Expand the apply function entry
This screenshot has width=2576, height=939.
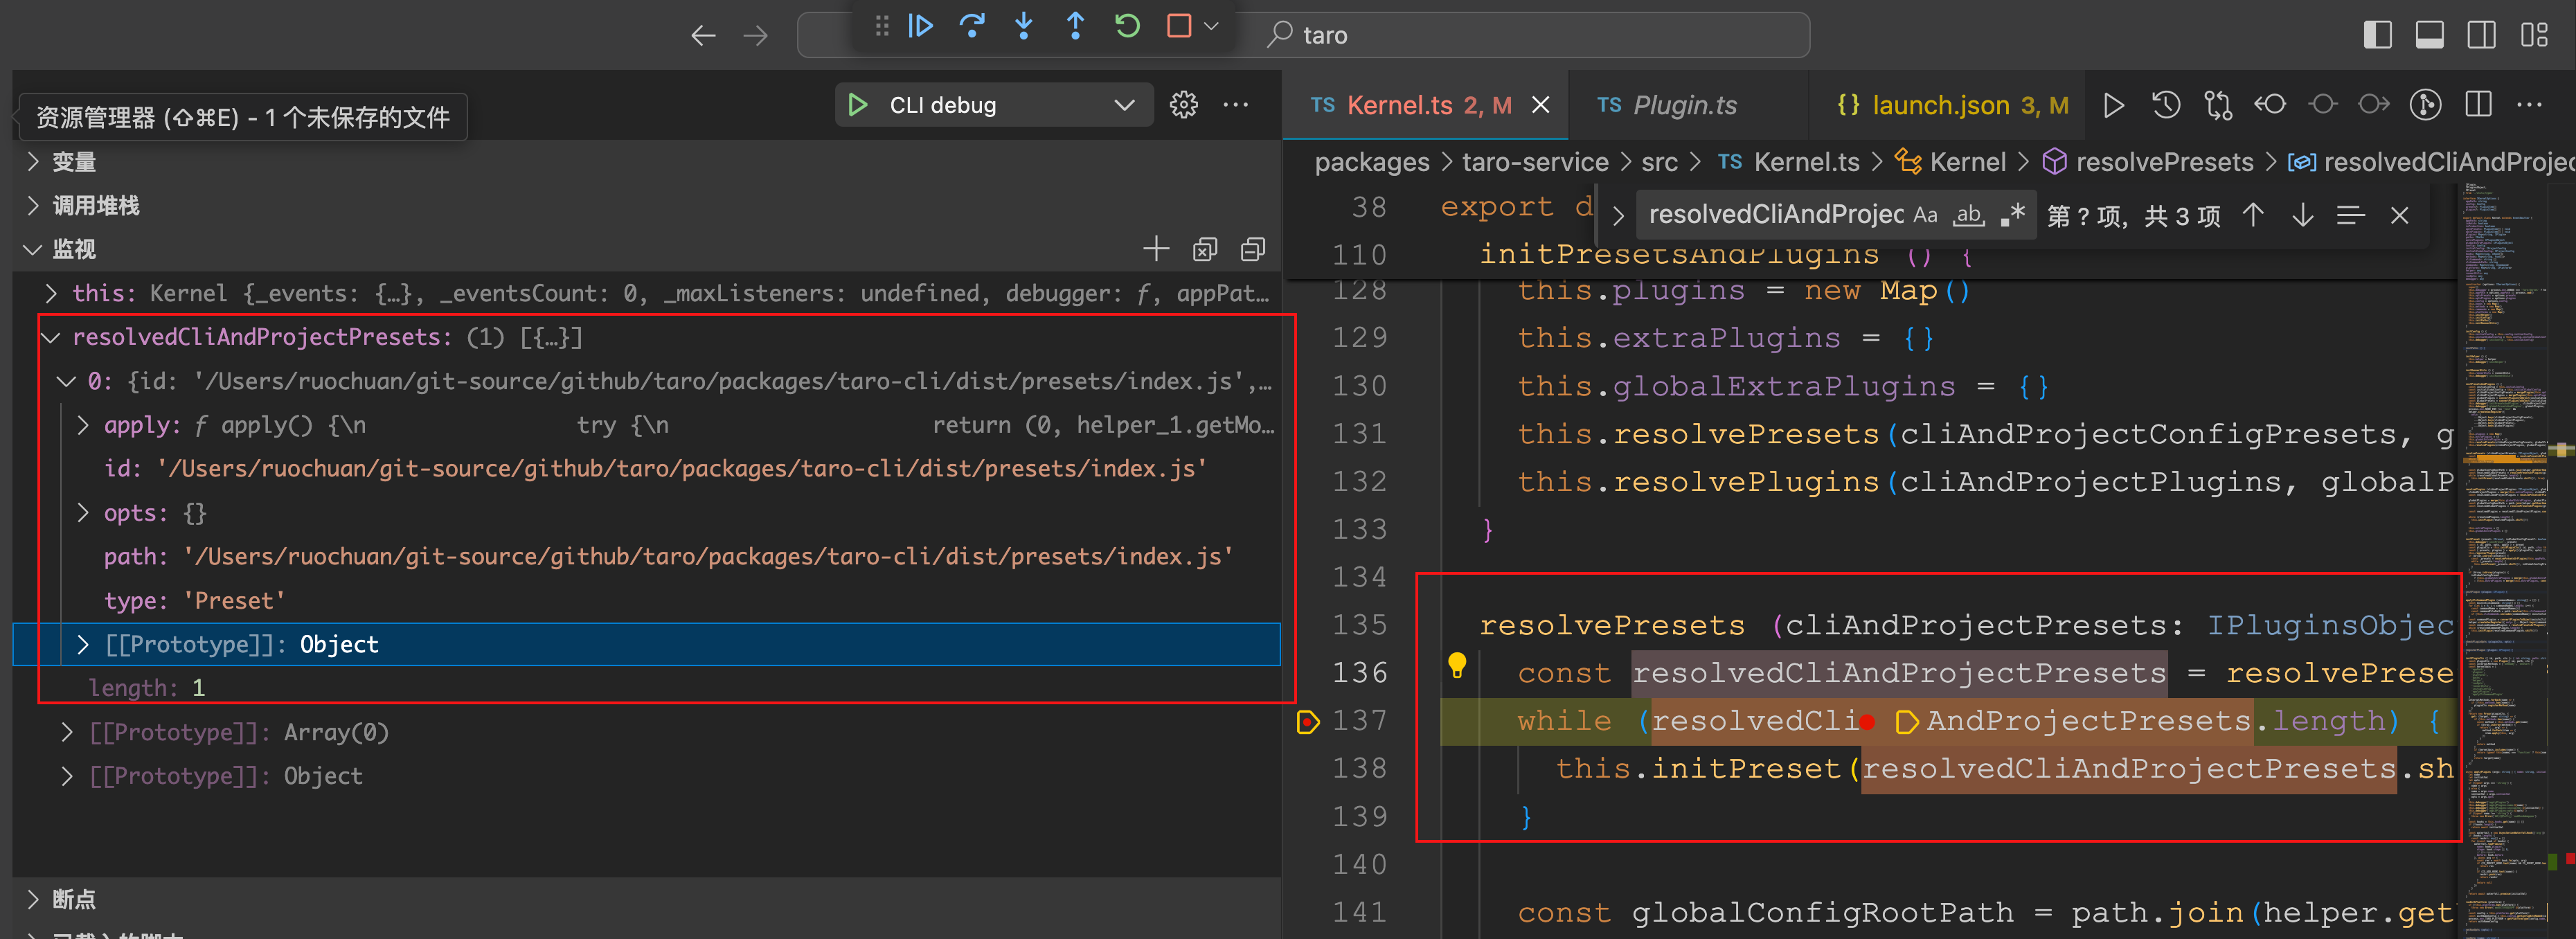point(83,425)
